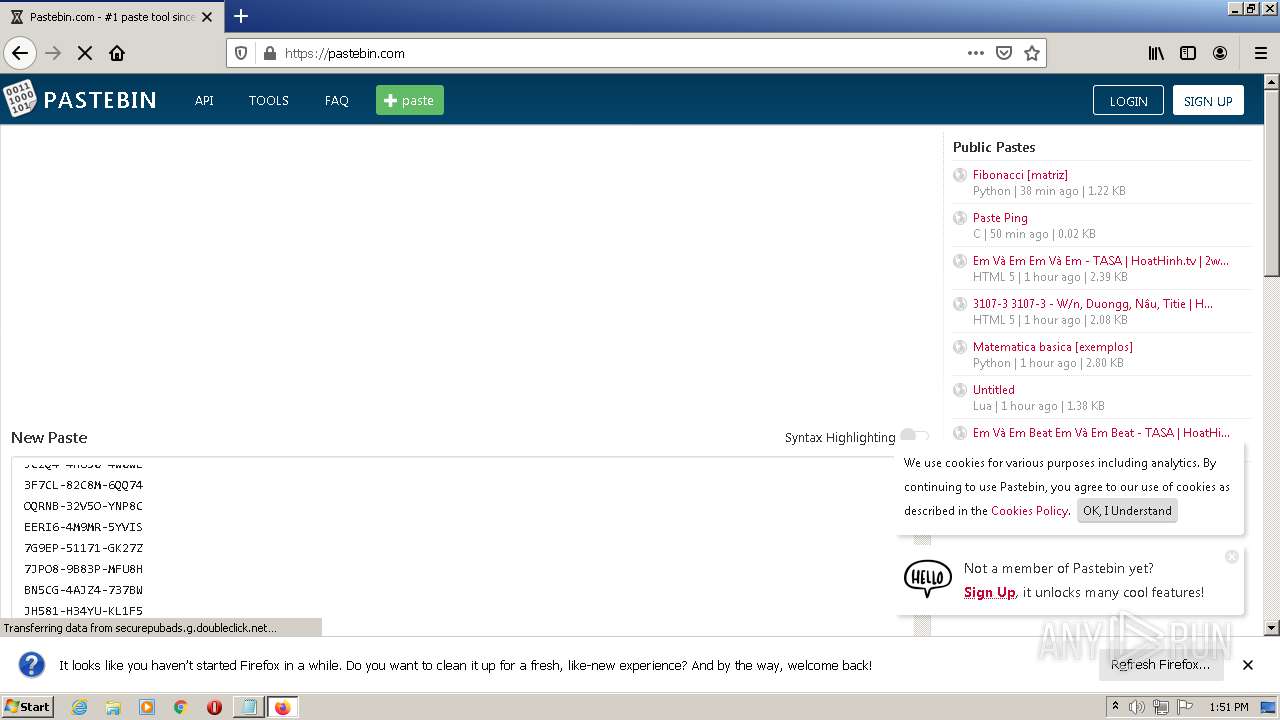The width and height of the screenshot is (1280, 720).
Task: Open Firefox account profile icon
Action: click(x=1220, y=53)
